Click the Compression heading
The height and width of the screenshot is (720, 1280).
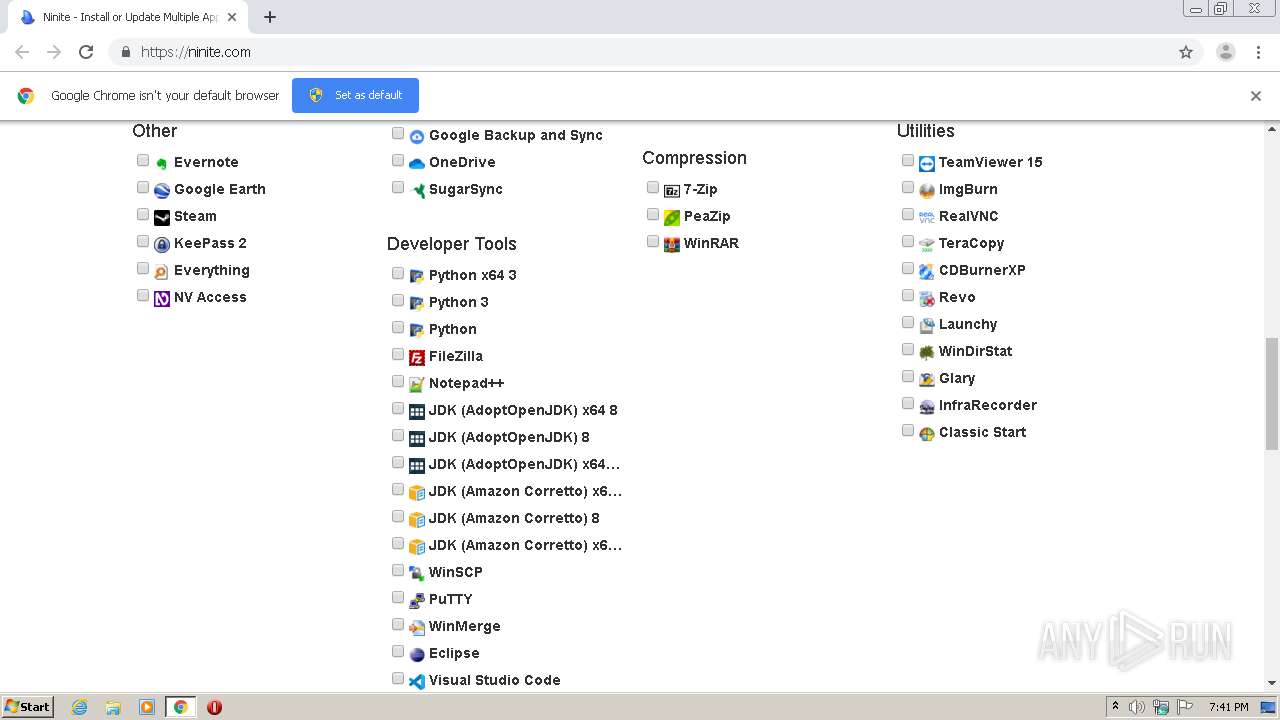point(694,158)
